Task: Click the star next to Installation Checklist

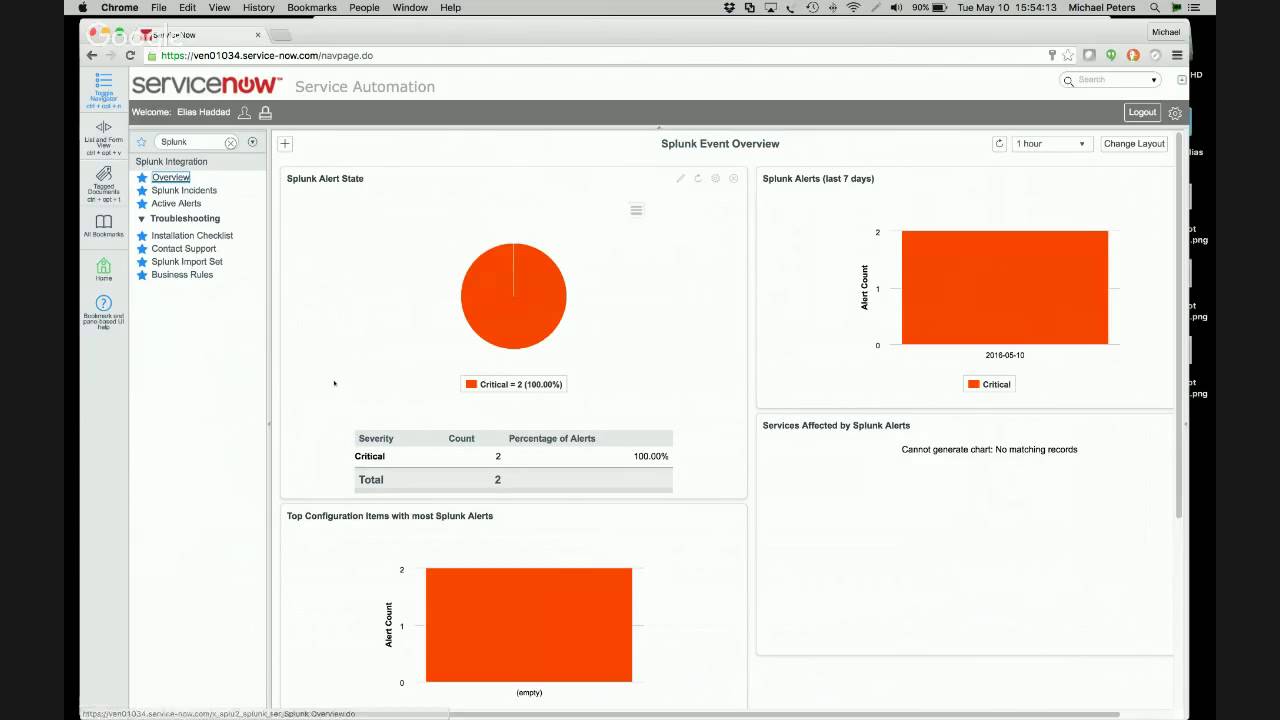Action: [142, 236]
